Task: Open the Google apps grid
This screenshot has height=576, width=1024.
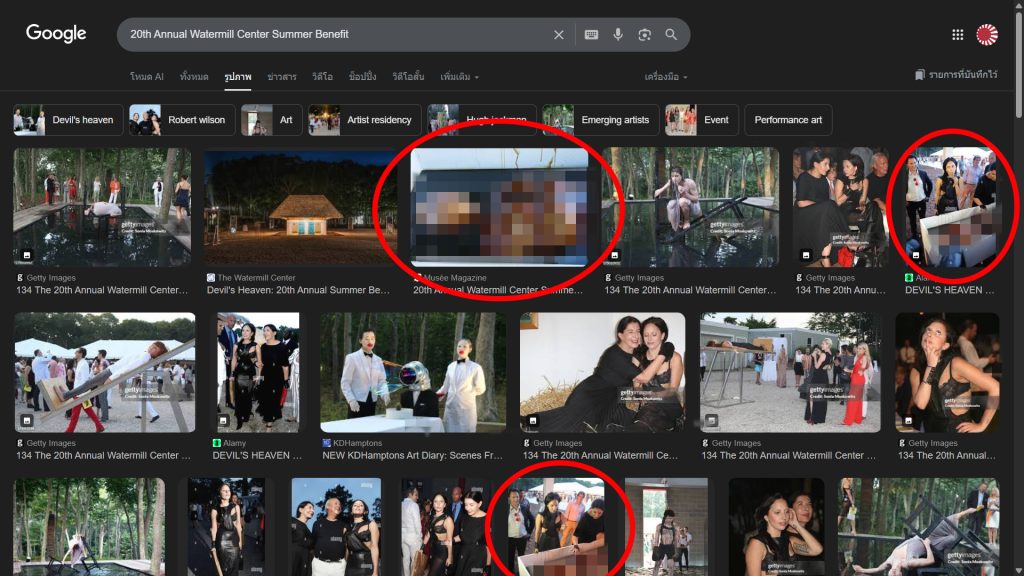Action: pyautogui.click(x=957, y=35)
